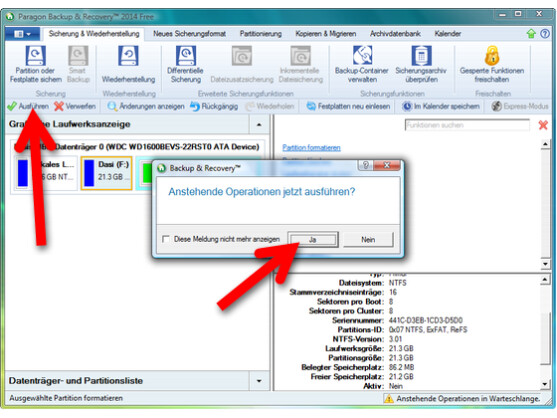Confirm with the Ja button
The image size is (557, 418).
coord(313,240)
